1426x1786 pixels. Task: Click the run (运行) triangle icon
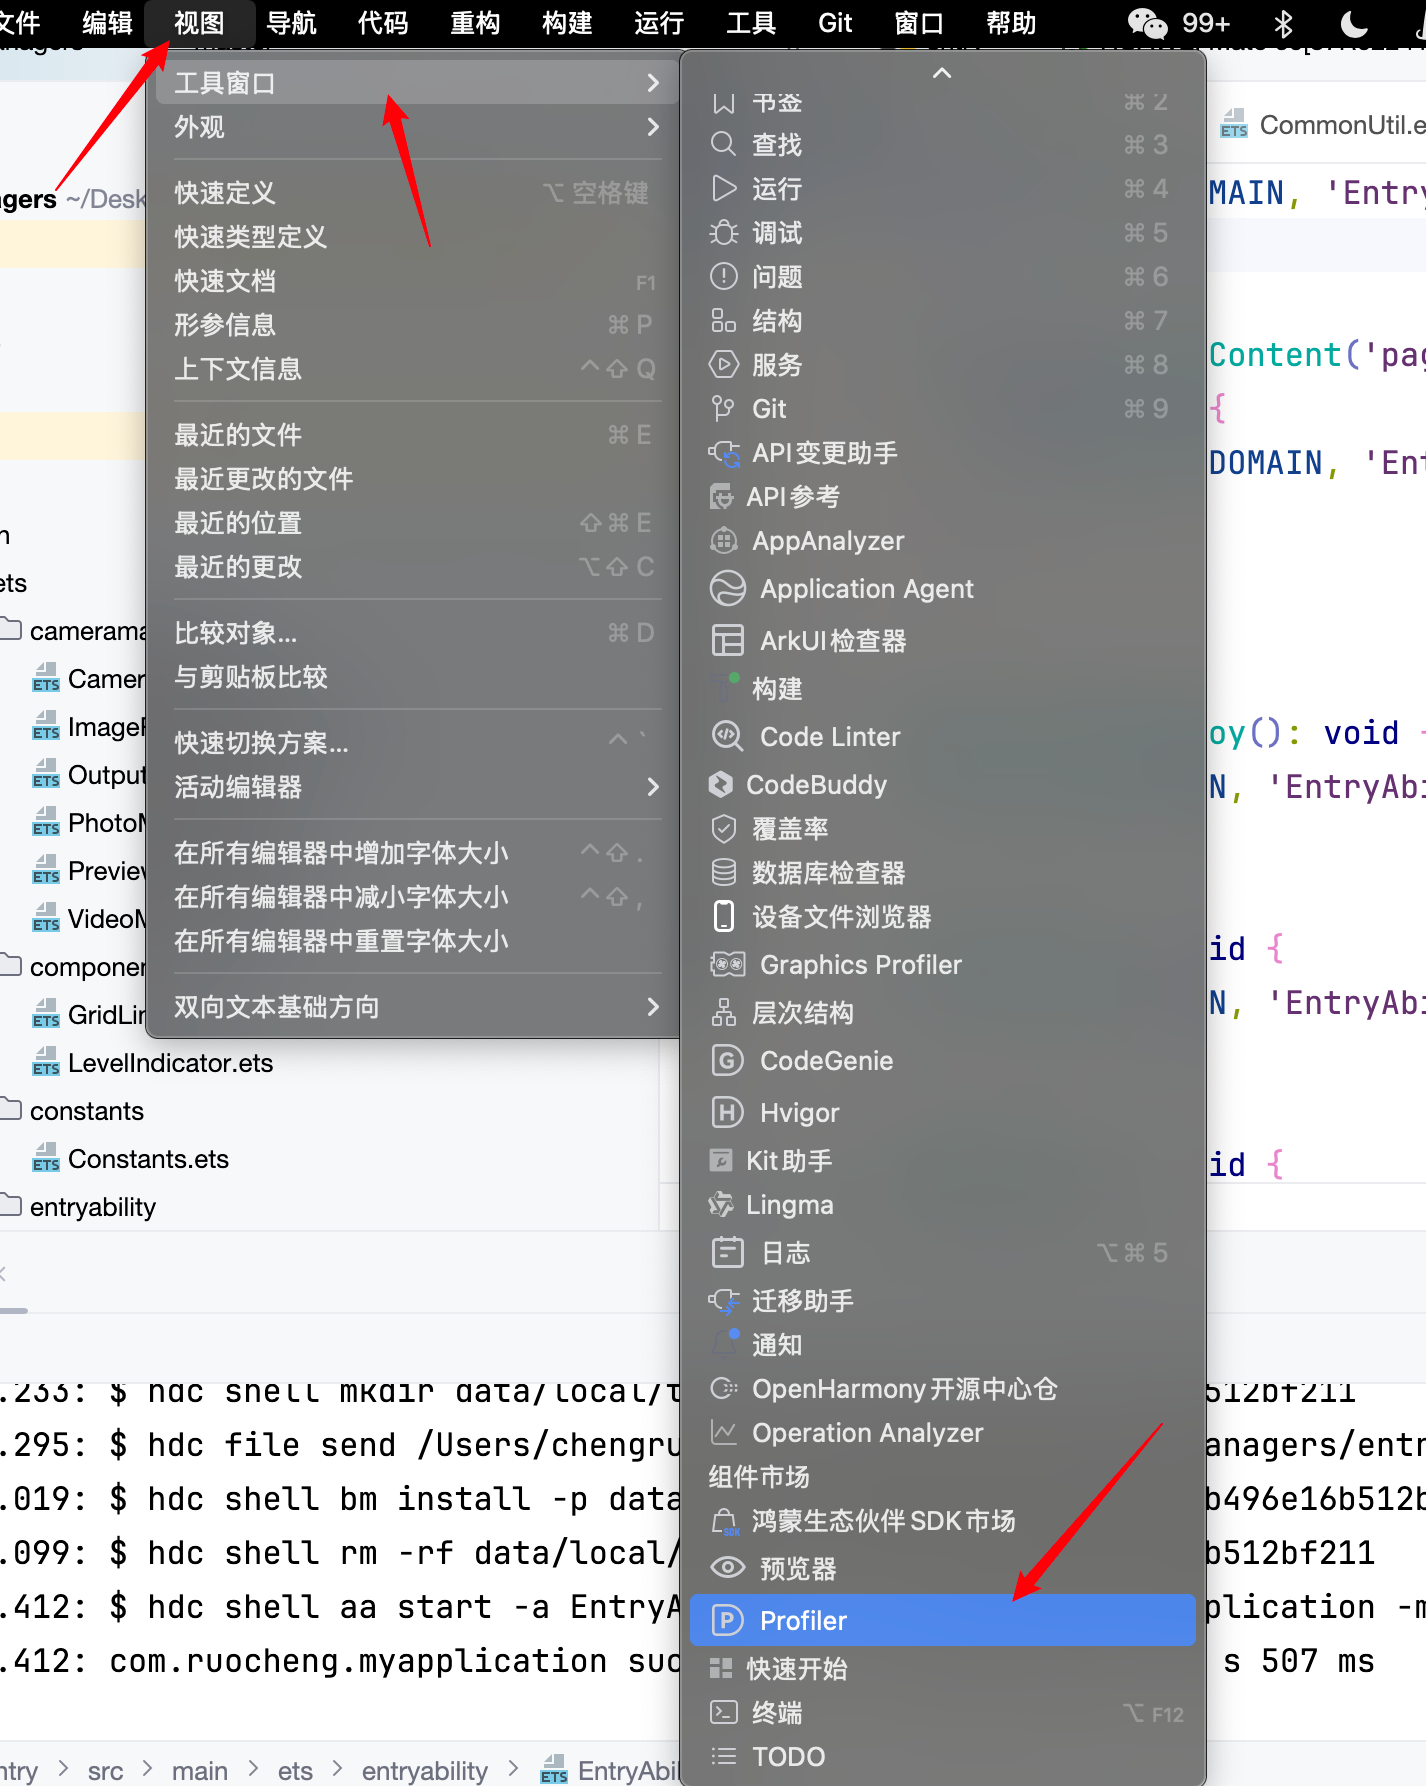click(724, 189)
